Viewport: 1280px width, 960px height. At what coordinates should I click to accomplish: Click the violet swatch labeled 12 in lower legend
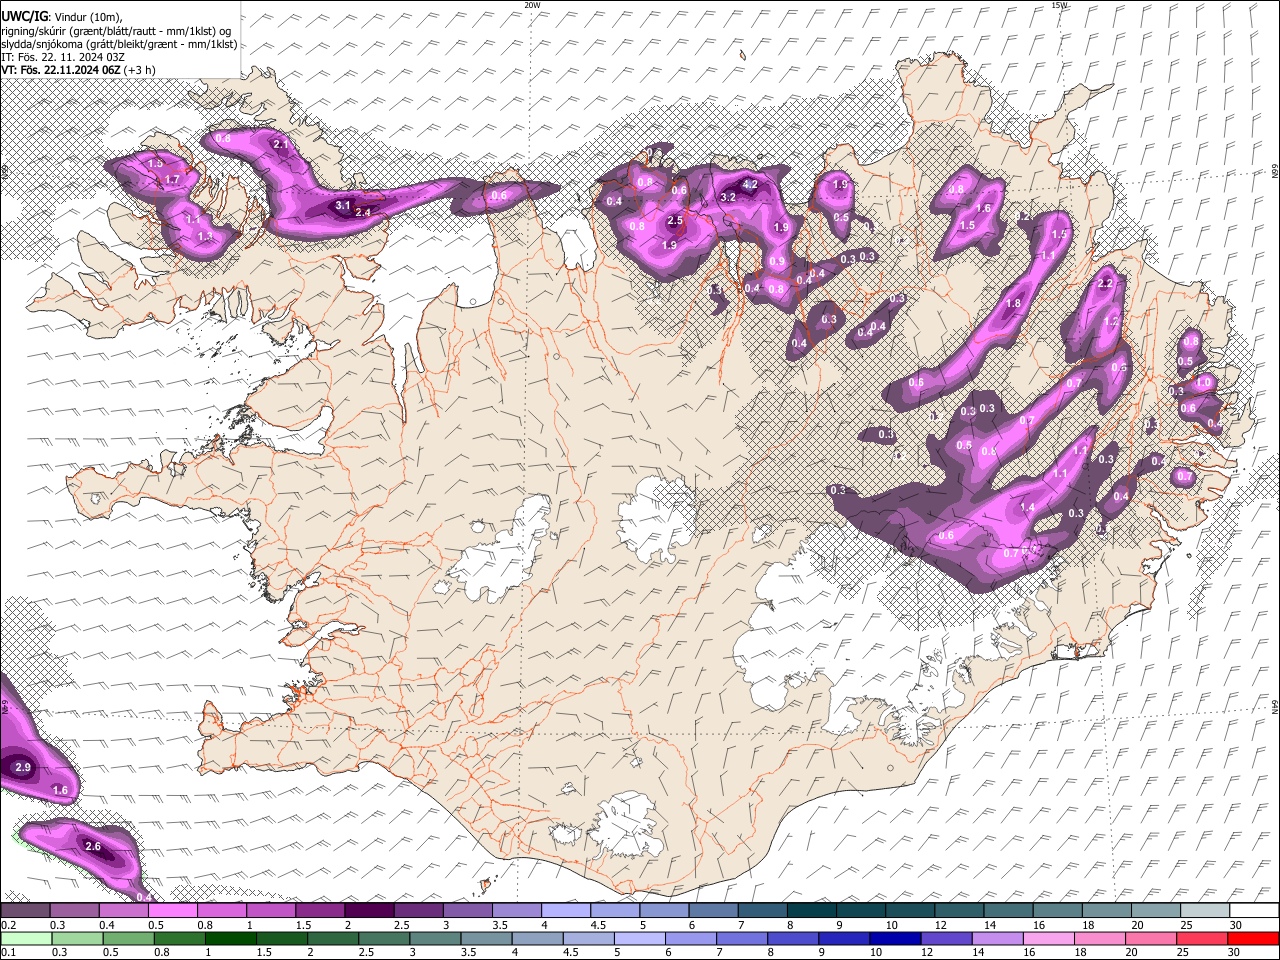pyautogui.click(x=945, y=939)
